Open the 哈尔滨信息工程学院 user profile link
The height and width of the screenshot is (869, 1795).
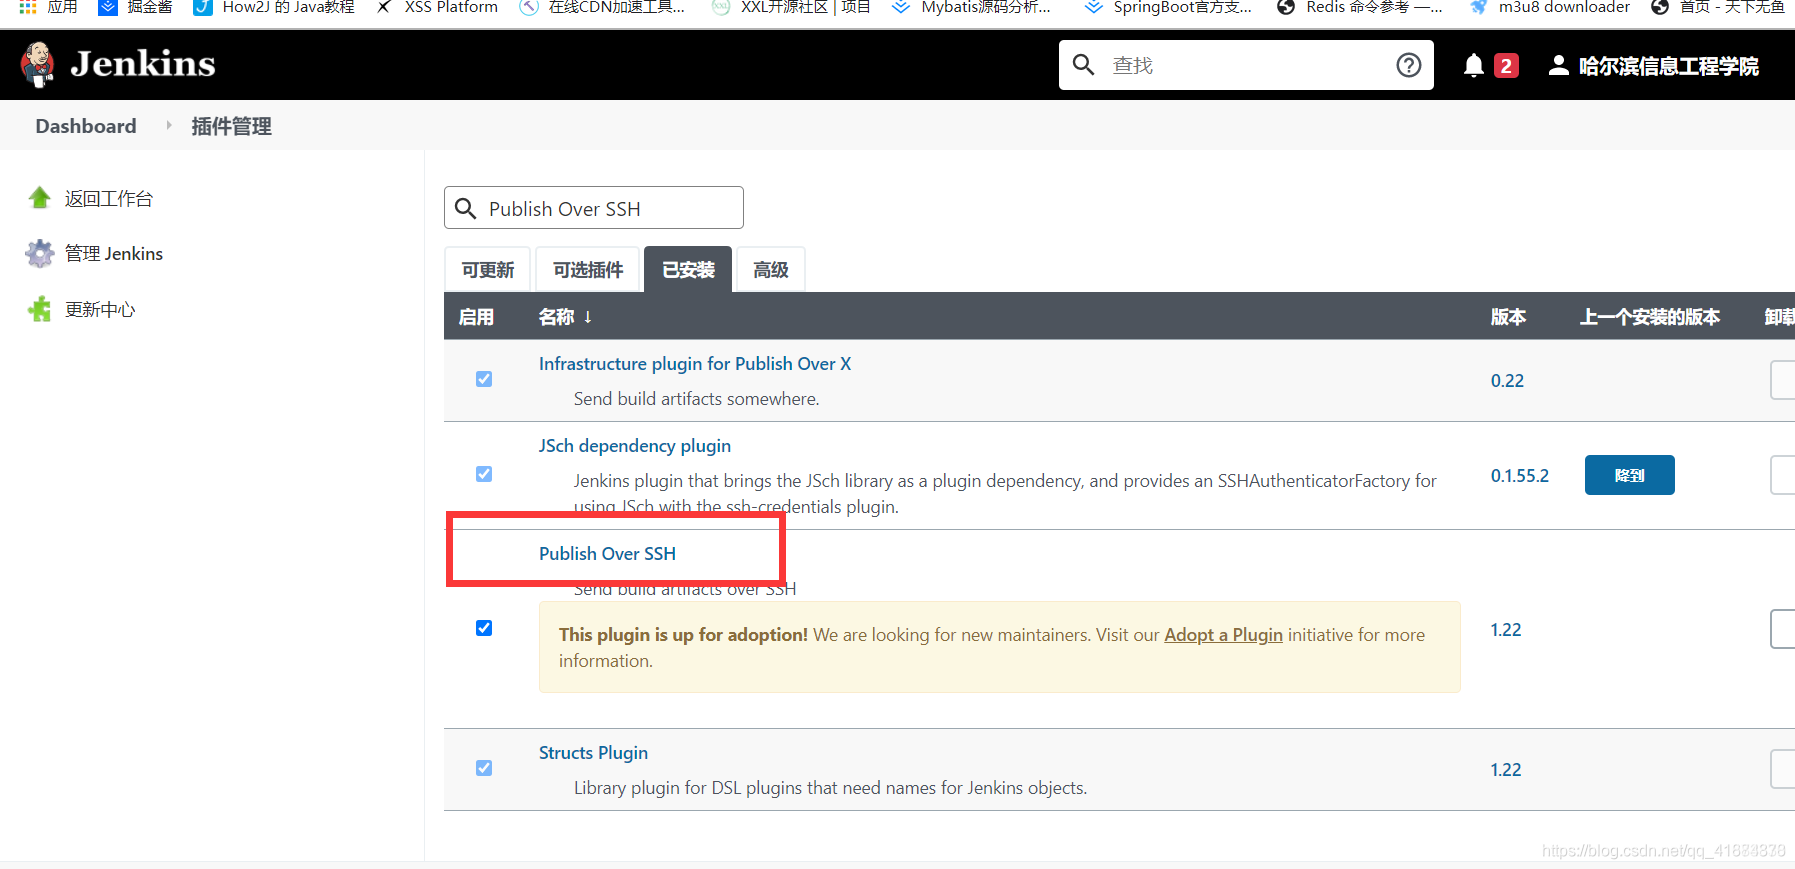tap(1668, 66)
